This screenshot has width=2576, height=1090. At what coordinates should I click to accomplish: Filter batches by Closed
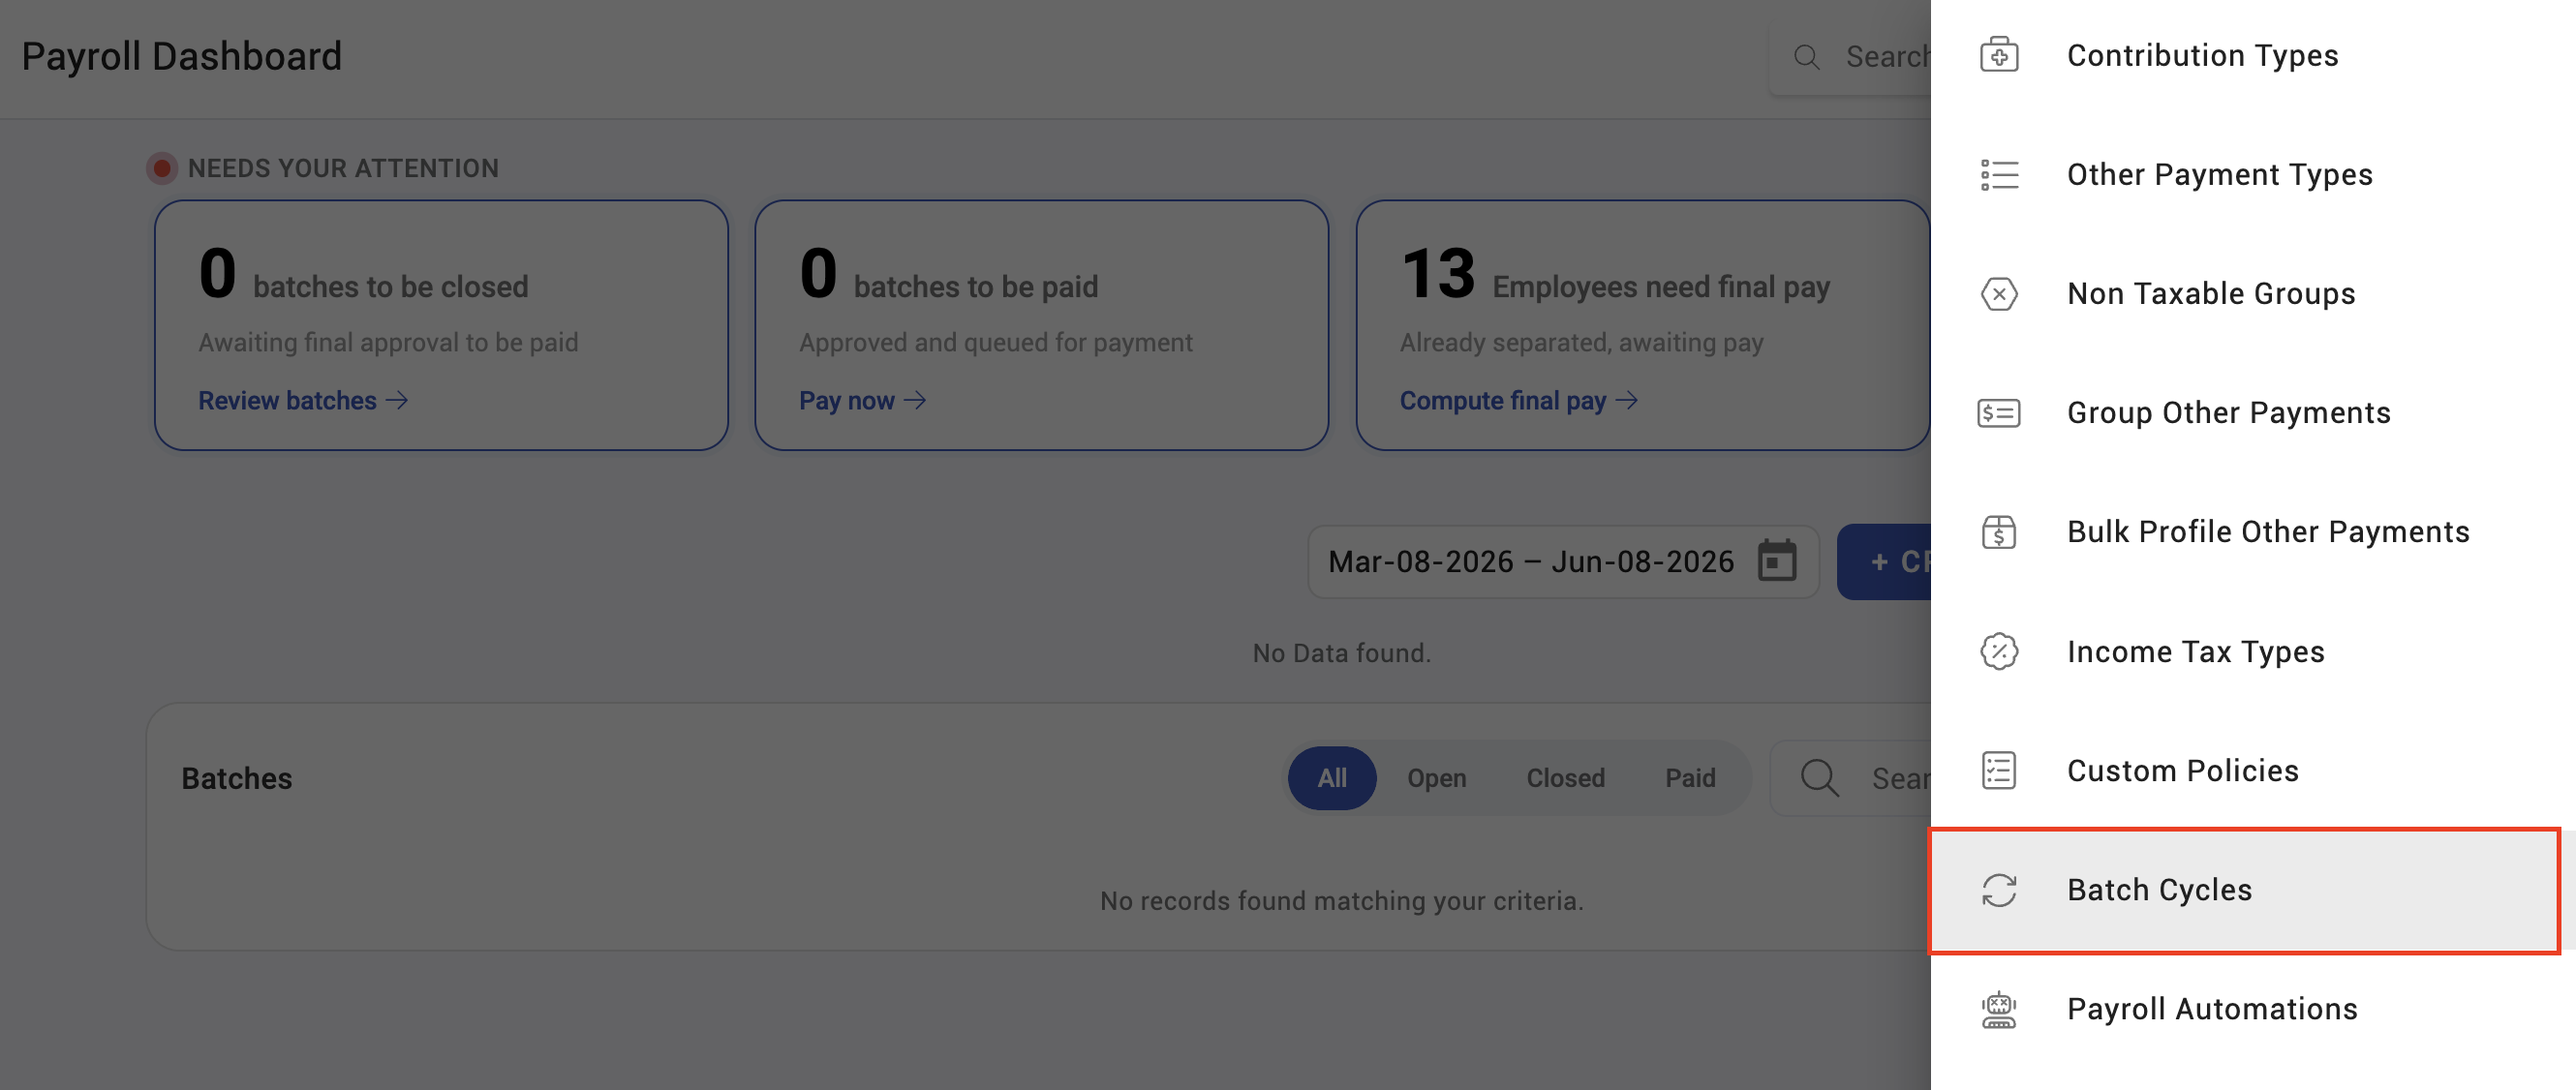tap(1565, 777)
